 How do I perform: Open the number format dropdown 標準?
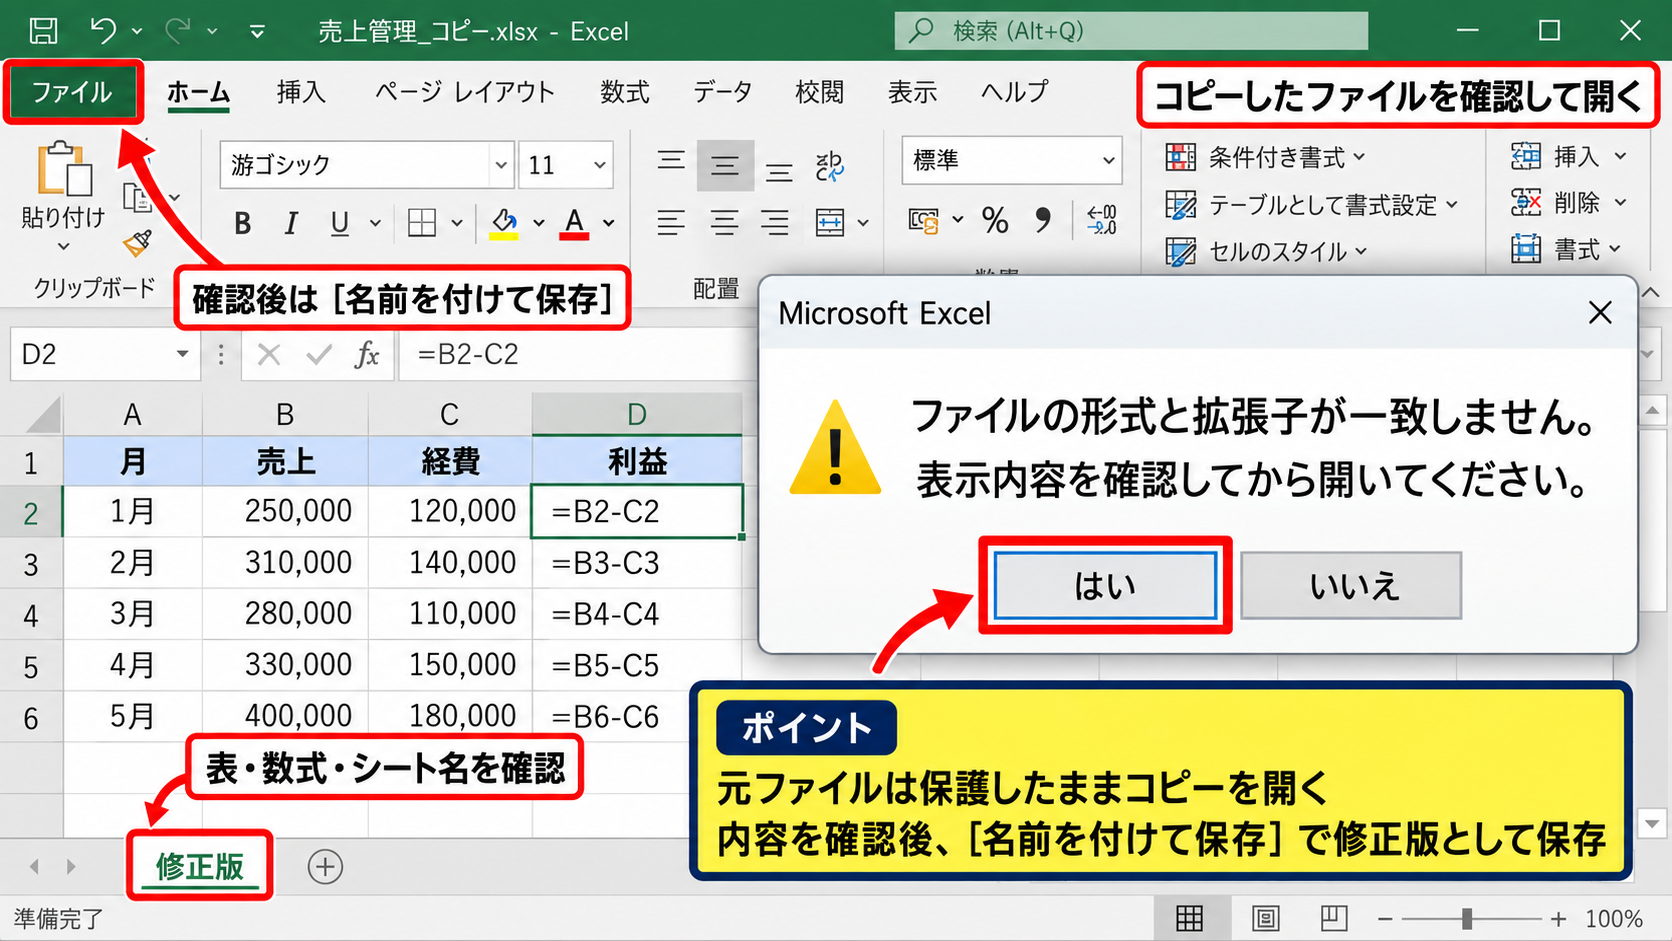(x=1108, y=160)
